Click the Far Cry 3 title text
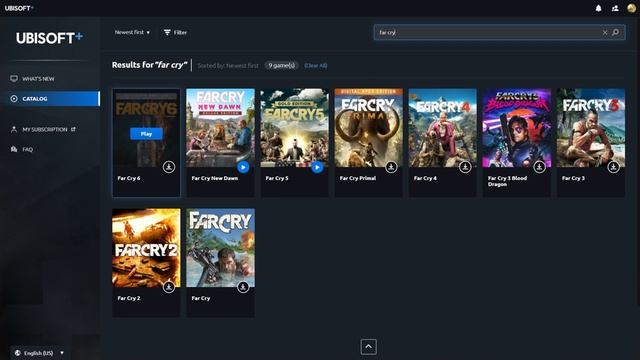Image resolution: width=640 pixels, height=360 pixels. click(x=573, y=178)
